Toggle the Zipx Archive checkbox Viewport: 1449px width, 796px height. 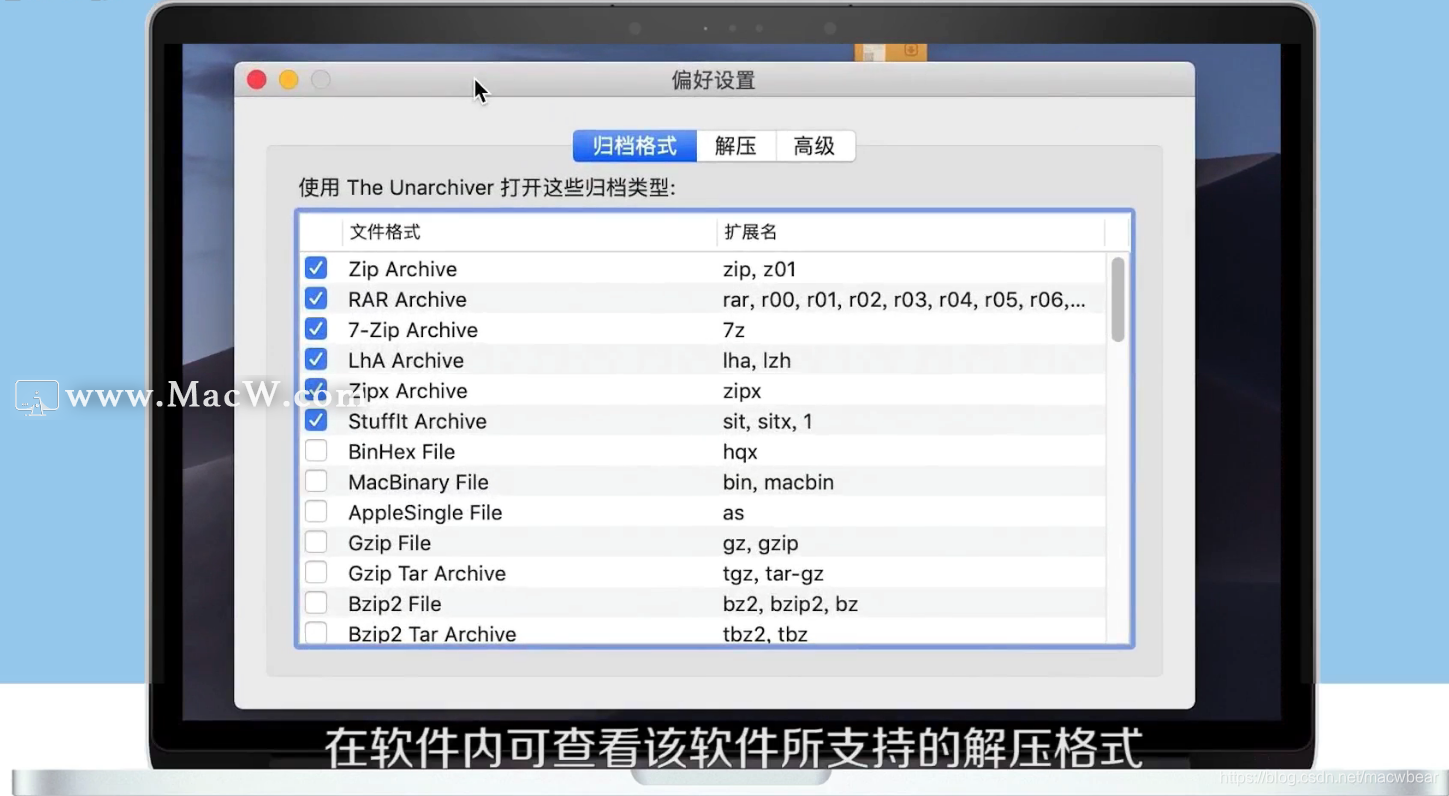[316, 390]
